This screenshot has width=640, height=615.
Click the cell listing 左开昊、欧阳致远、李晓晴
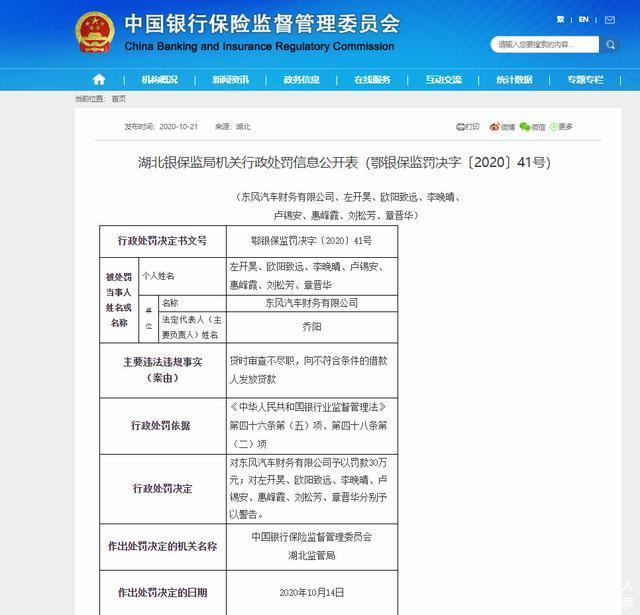[x=312, y=276]
